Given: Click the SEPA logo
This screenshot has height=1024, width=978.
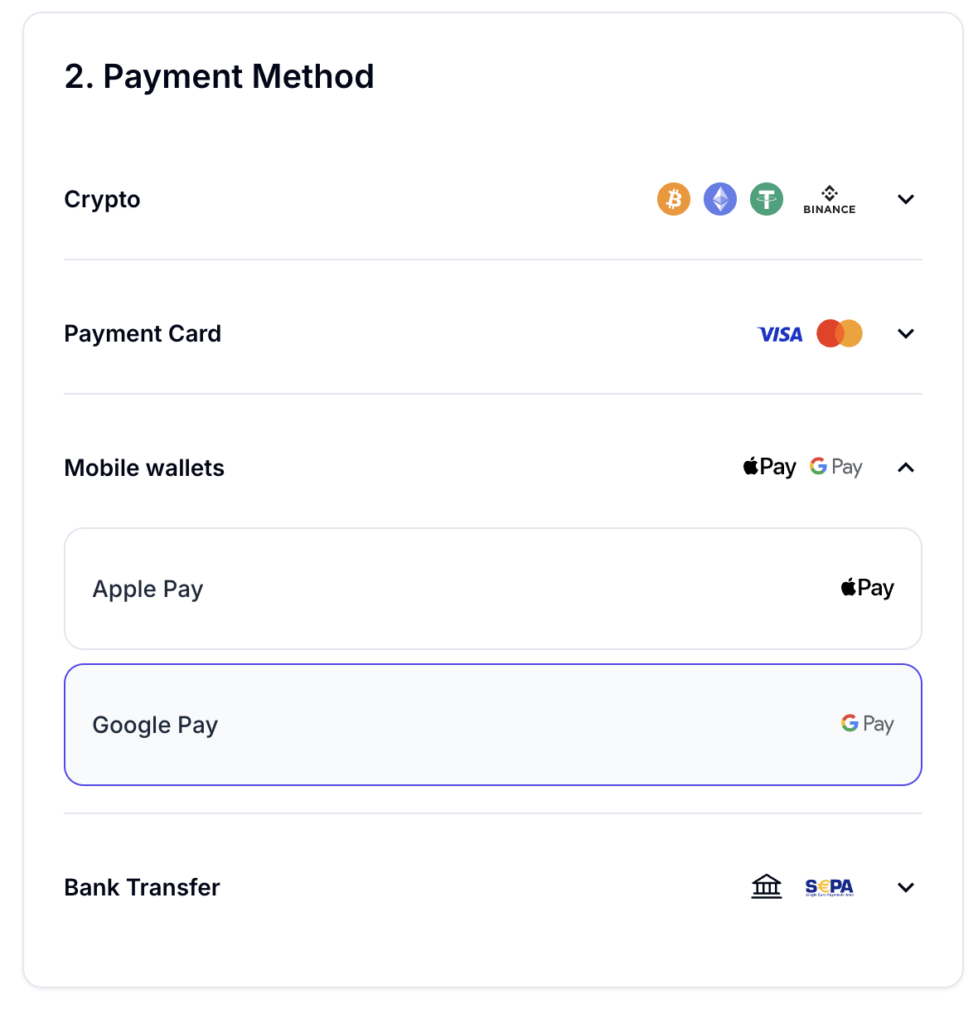Looking at the screenshot, I should click(829, 887).
